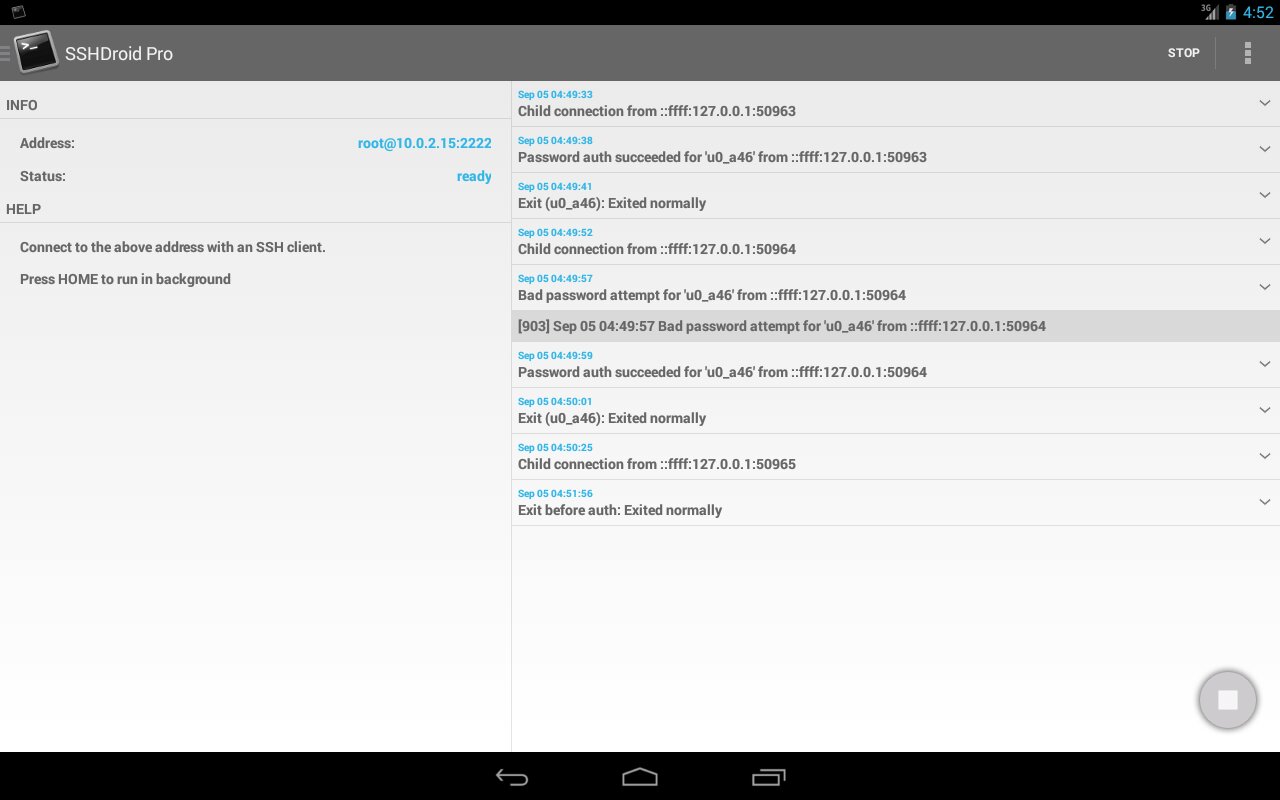
Task: Tap the battery icon in status bar
Action: click(1231, 12)
